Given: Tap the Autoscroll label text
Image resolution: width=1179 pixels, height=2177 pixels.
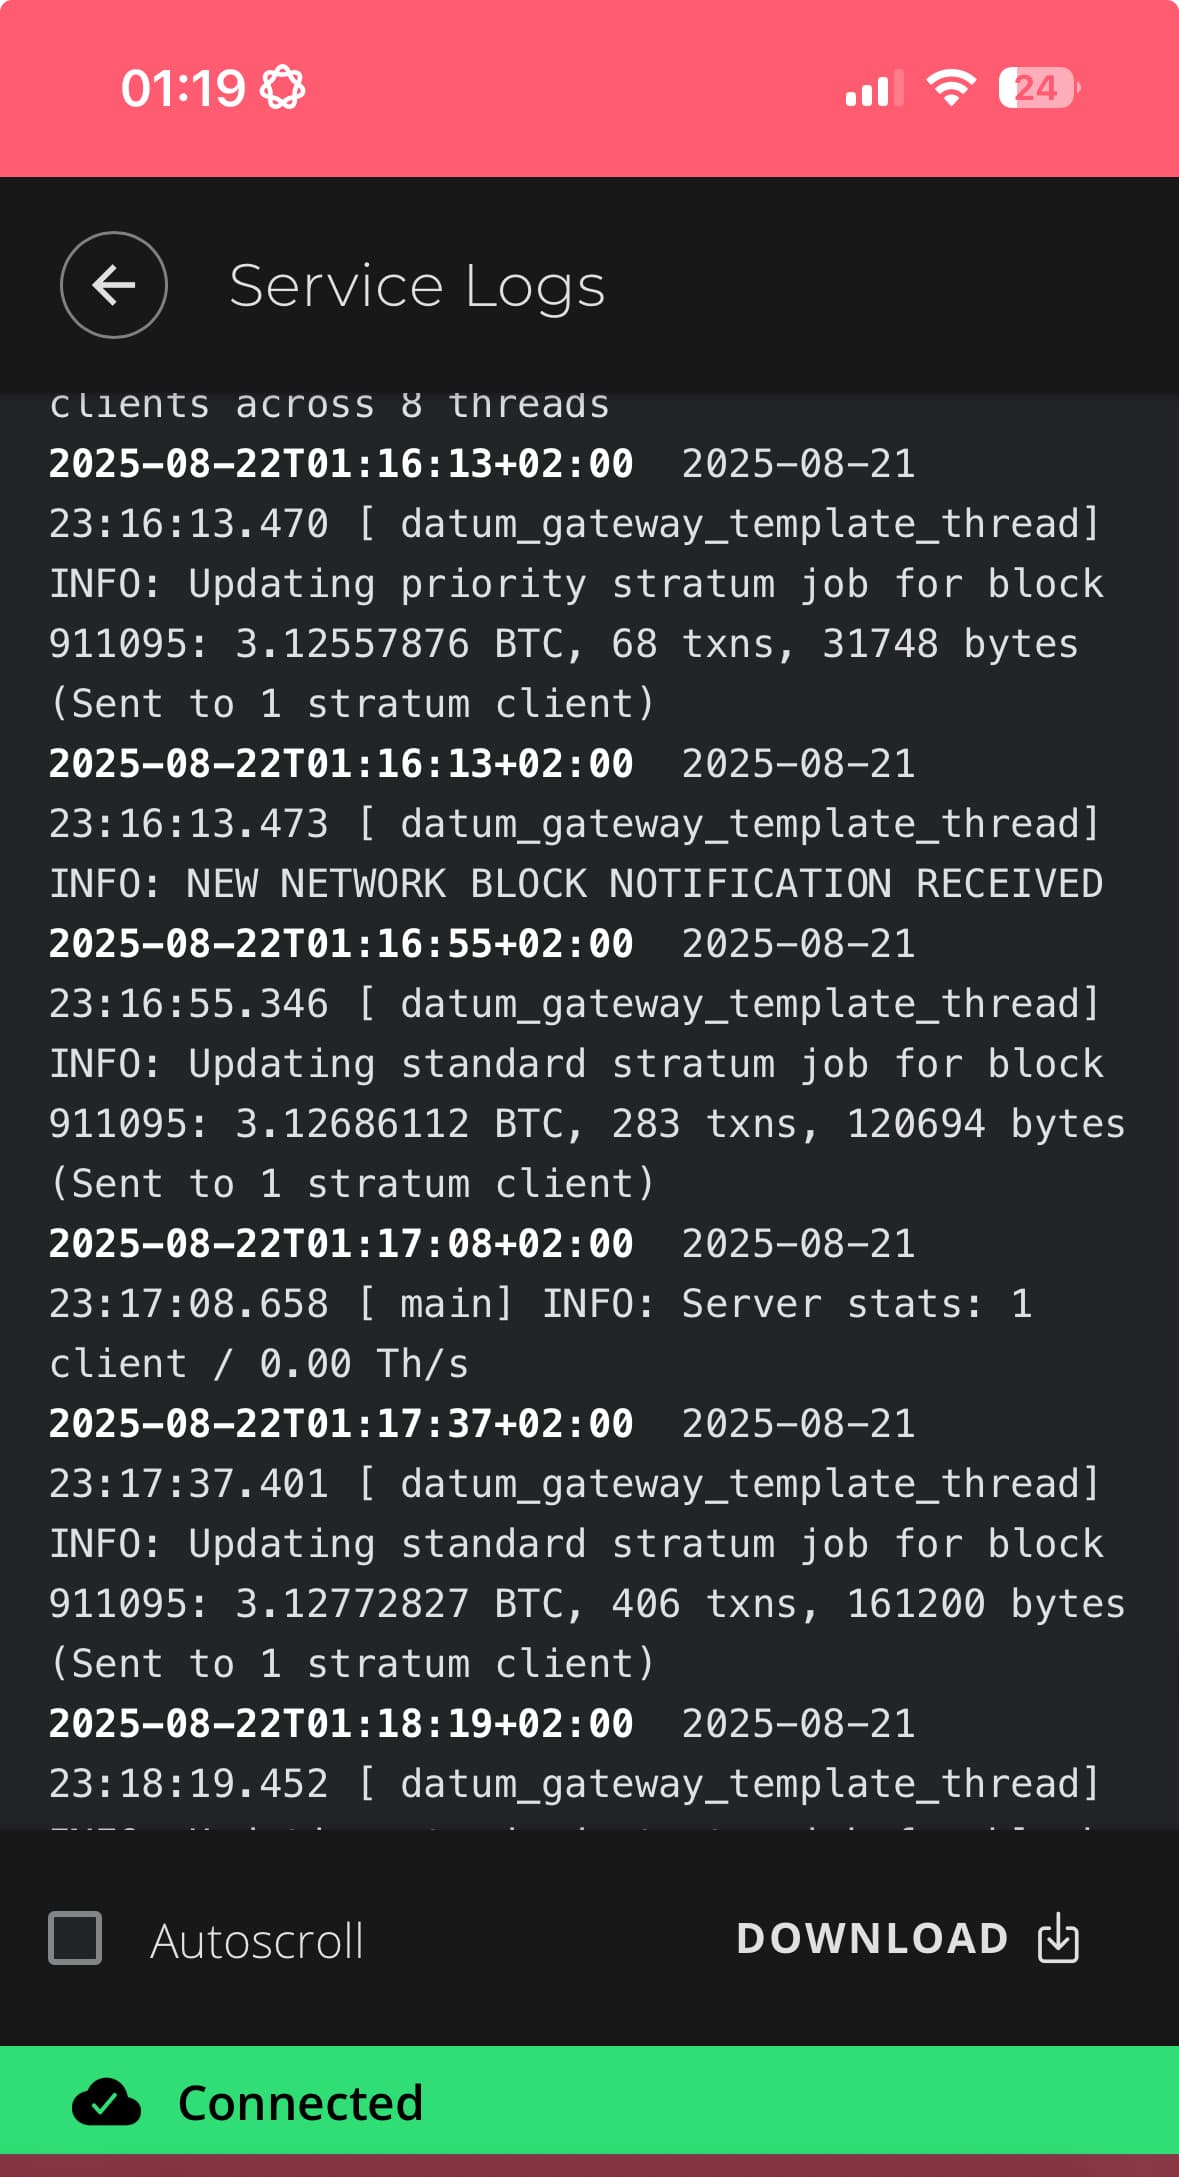Looking at the screenshot, I should pyautogui.click(x=257, y=1941).
